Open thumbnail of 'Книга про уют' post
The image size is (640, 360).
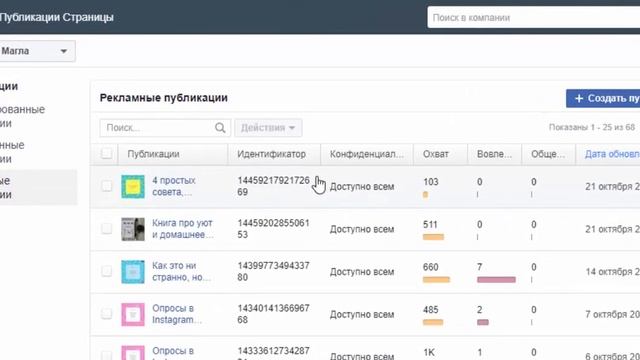tap(133, 229)
